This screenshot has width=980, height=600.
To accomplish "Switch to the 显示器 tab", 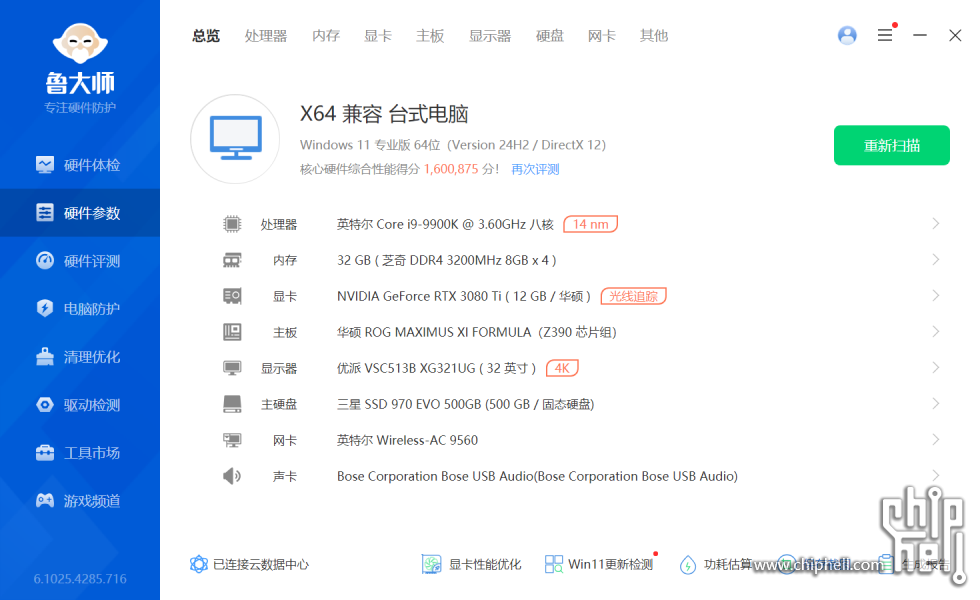I will (x=490, y=36).
